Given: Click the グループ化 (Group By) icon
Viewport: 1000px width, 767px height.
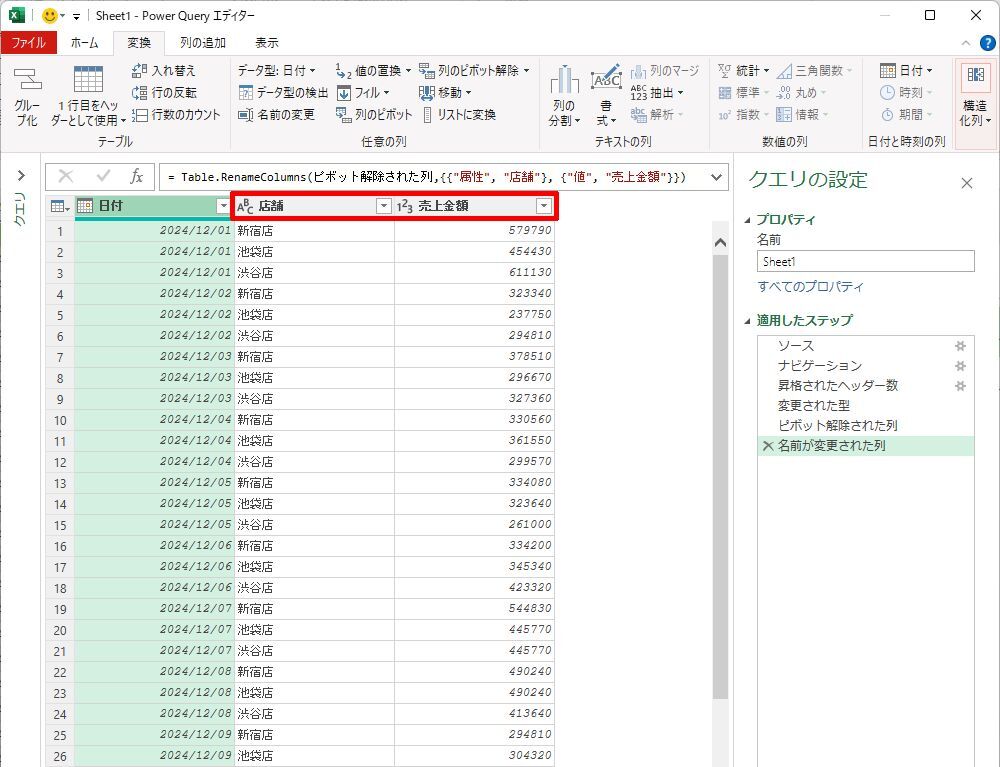Looking at the screenshot, I should 27,97.
